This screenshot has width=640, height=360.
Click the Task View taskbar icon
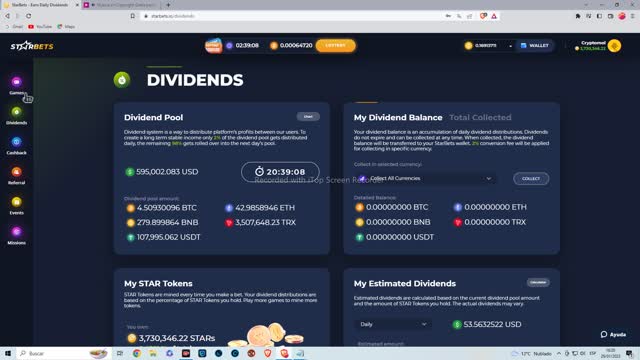120,353
